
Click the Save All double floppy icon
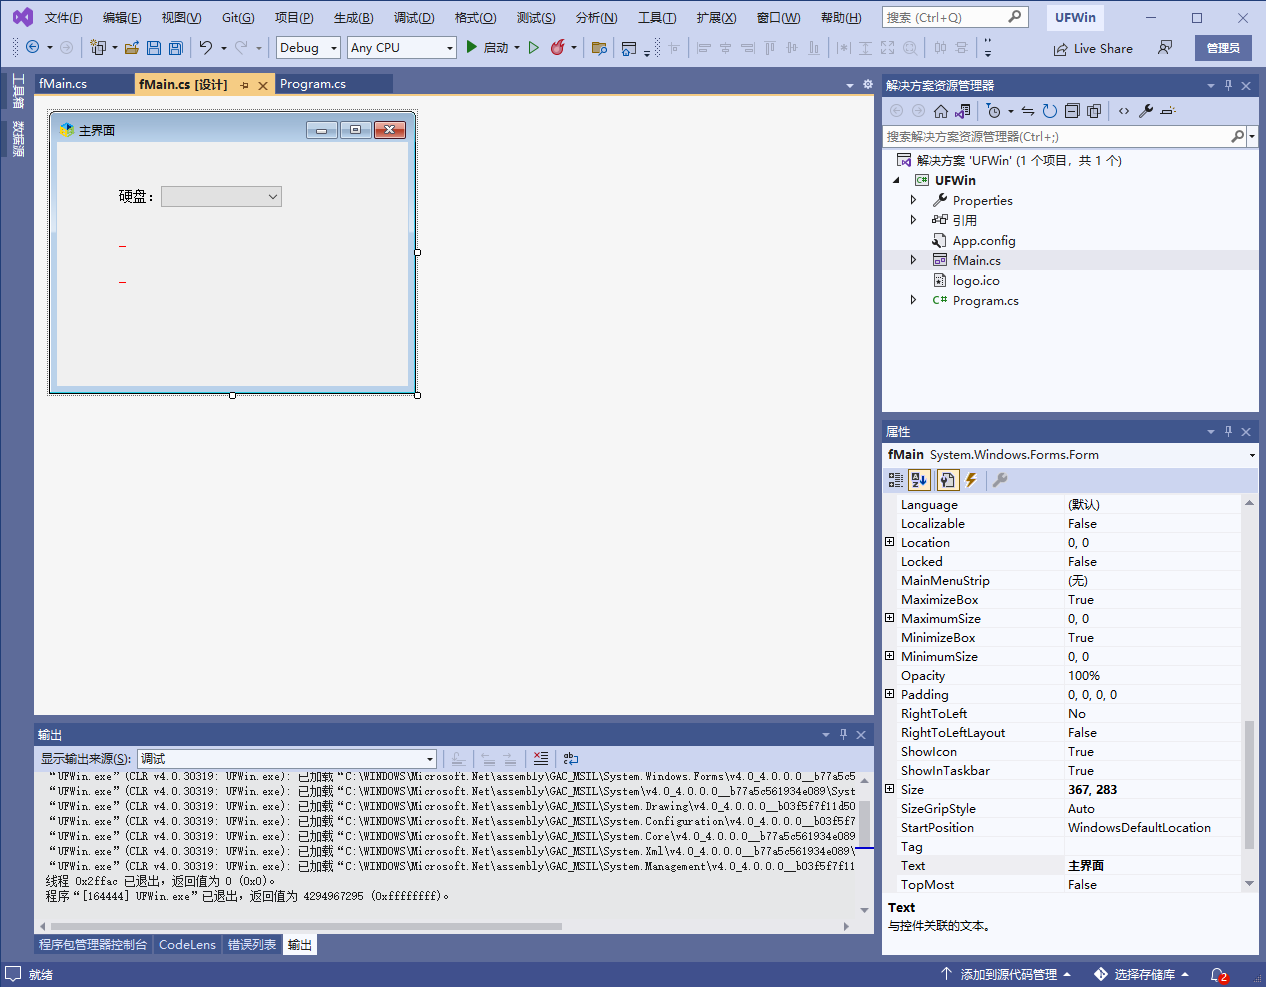(176, 47)
